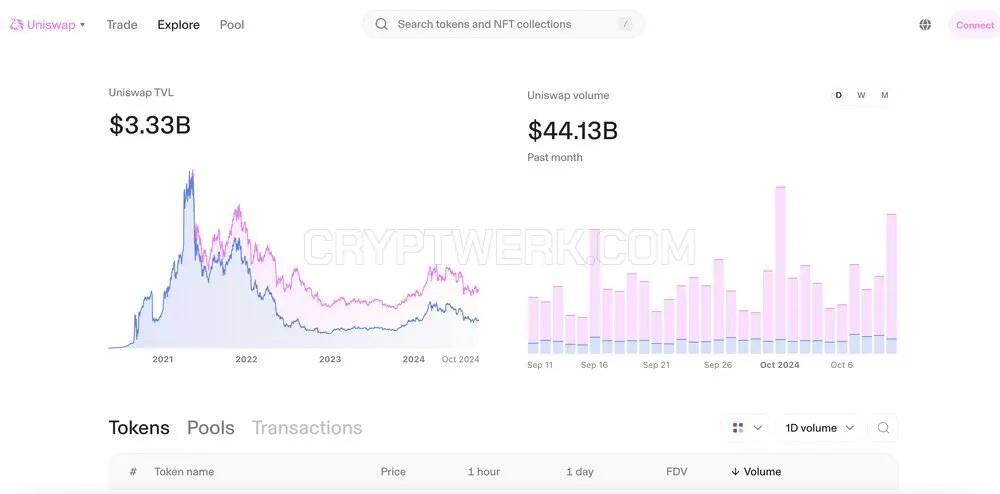Click the slash shortcut key badge
The height and width of the screenshot is (494, 1000).
pos(626,24)
